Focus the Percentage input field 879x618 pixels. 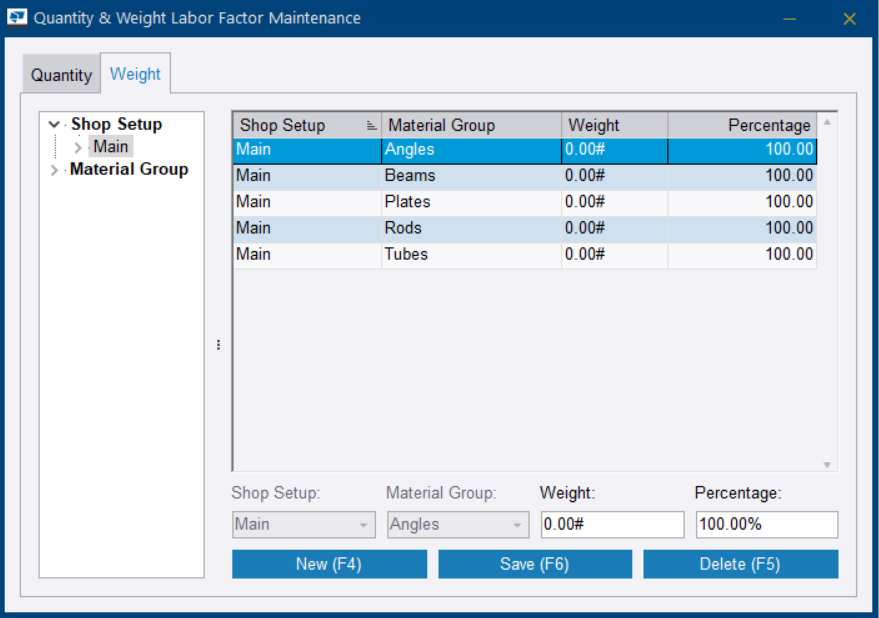766,525
